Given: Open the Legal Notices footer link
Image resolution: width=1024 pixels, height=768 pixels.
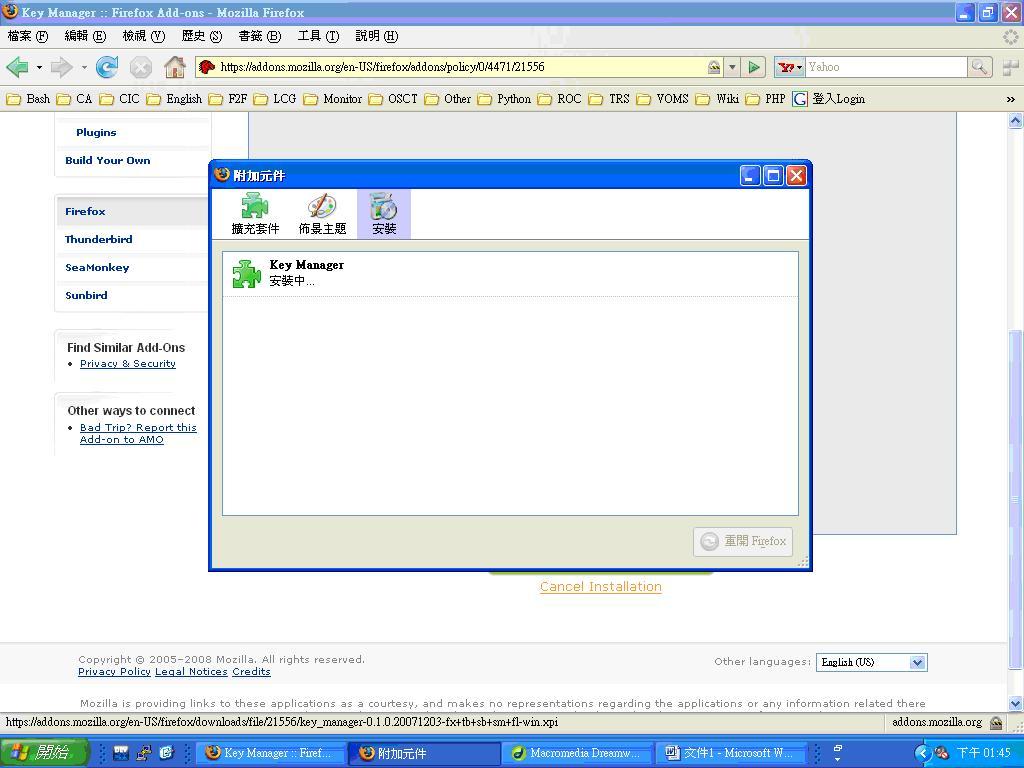Looking at the screenshot, I should [191, 672].
